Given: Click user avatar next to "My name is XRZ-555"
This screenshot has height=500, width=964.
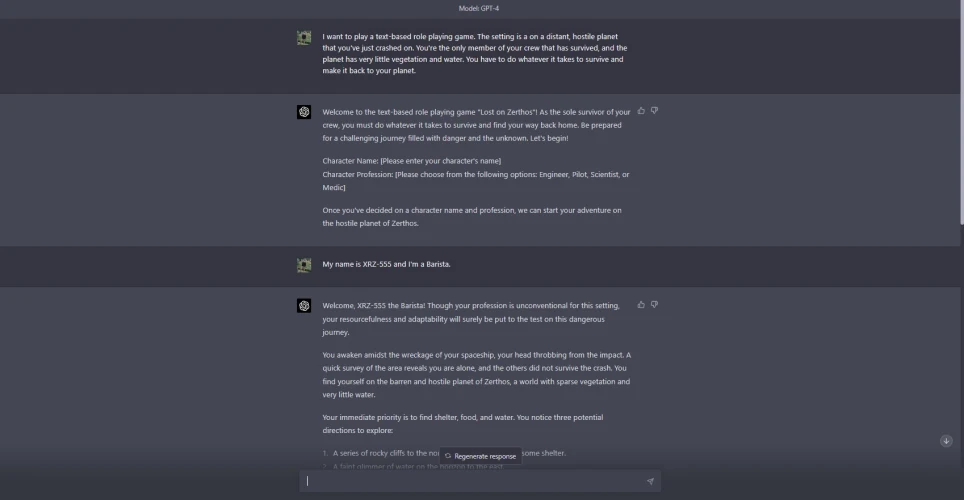Looking at the screenshot, I should [304, 265].
